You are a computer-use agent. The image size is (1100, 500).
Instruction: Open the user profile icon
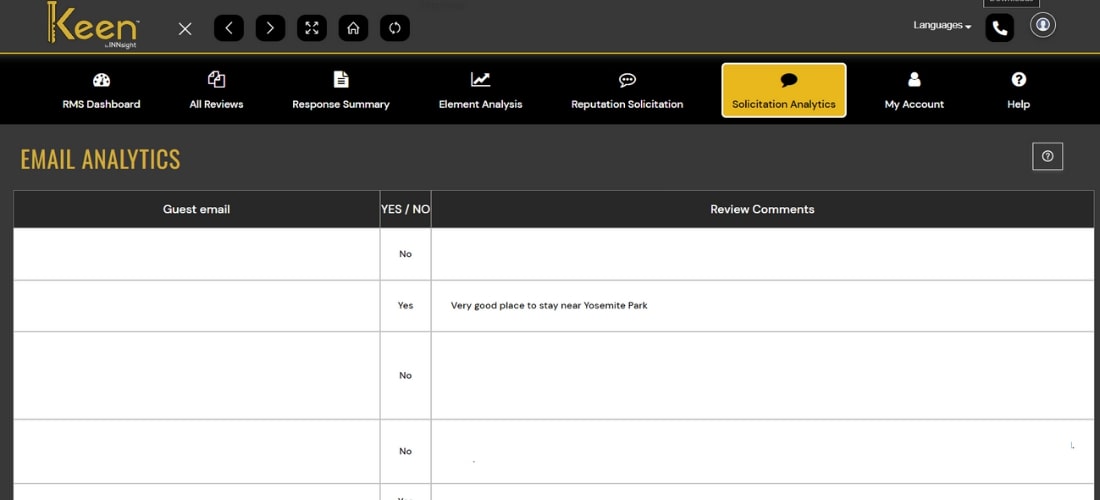point(1043,25)
